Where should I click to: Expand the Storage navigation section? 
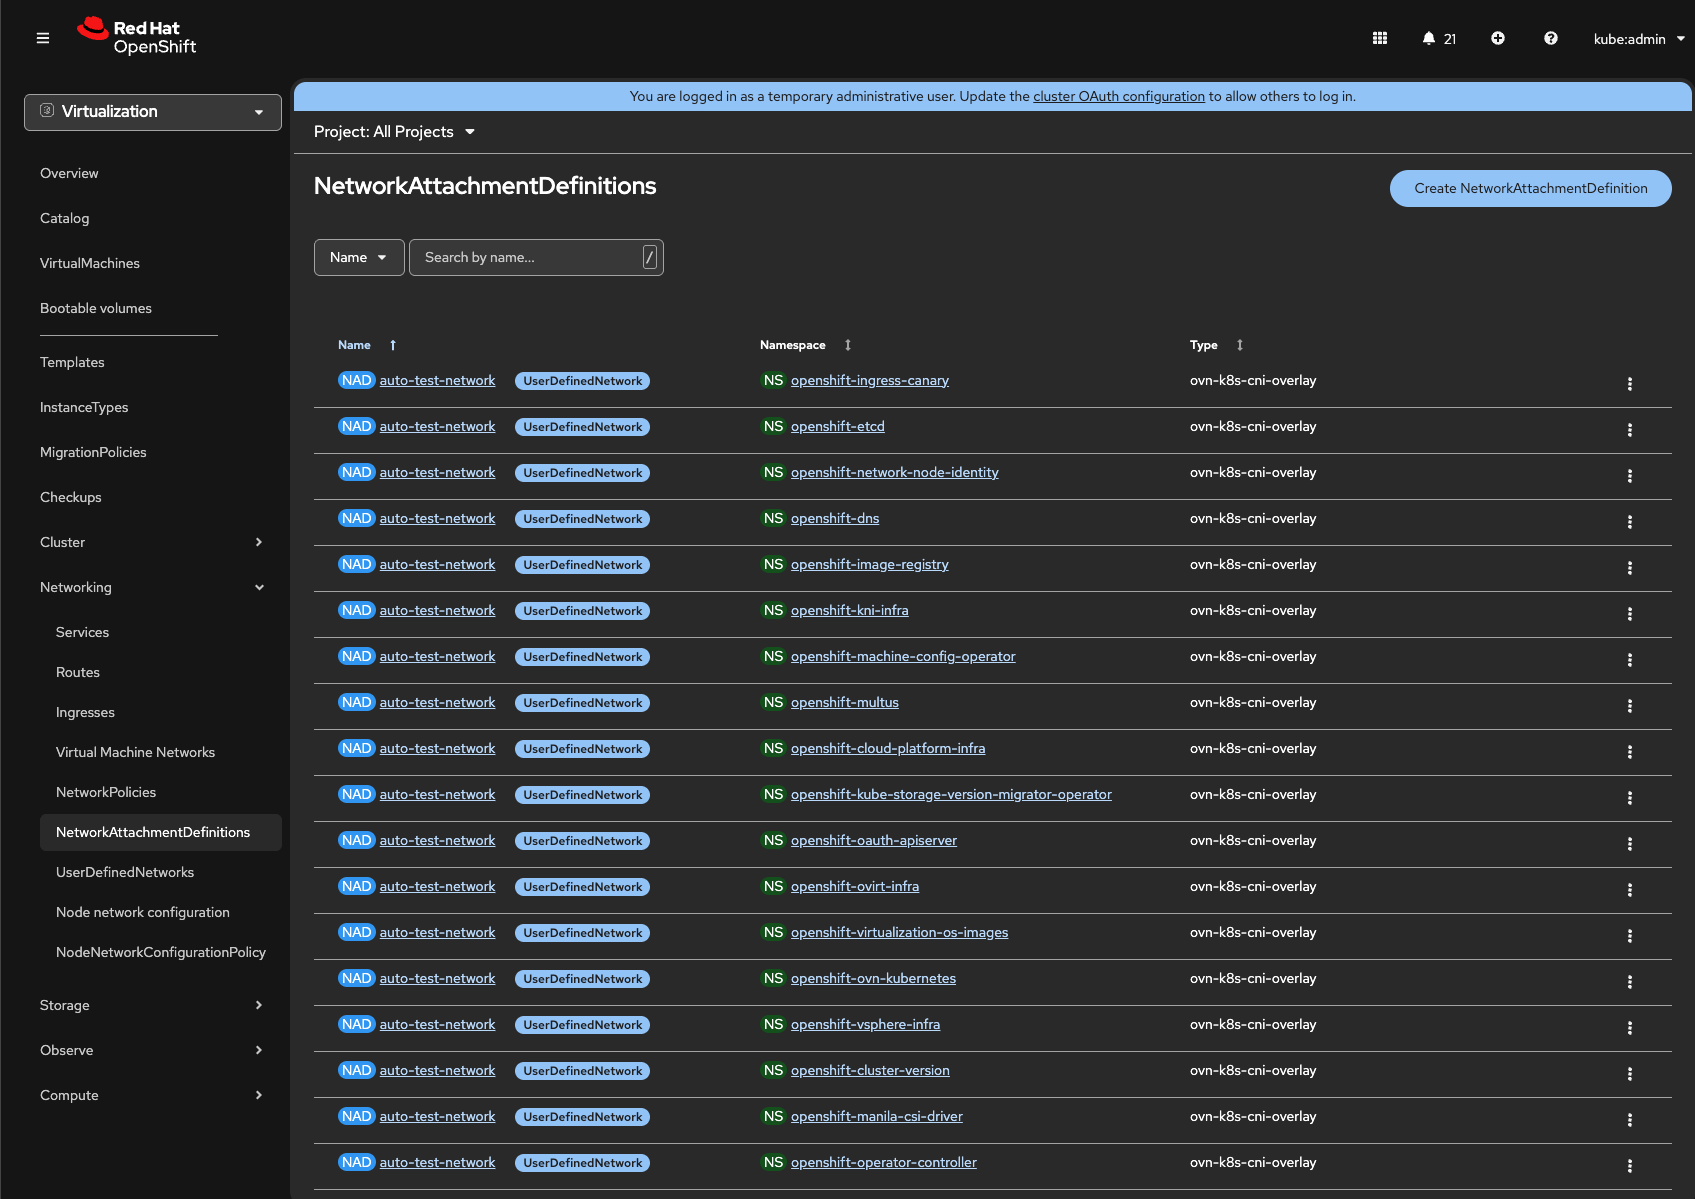[151, 1005]
